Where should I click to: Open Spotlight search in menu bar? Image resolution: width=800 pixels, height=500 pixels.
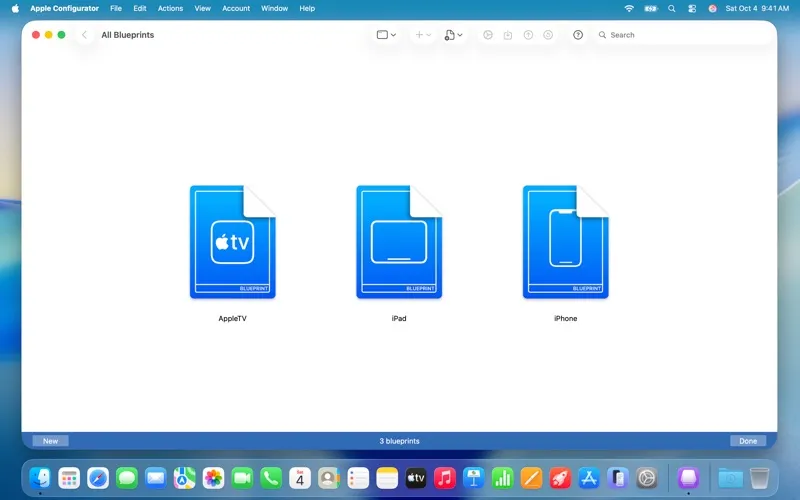coord(672,8)
